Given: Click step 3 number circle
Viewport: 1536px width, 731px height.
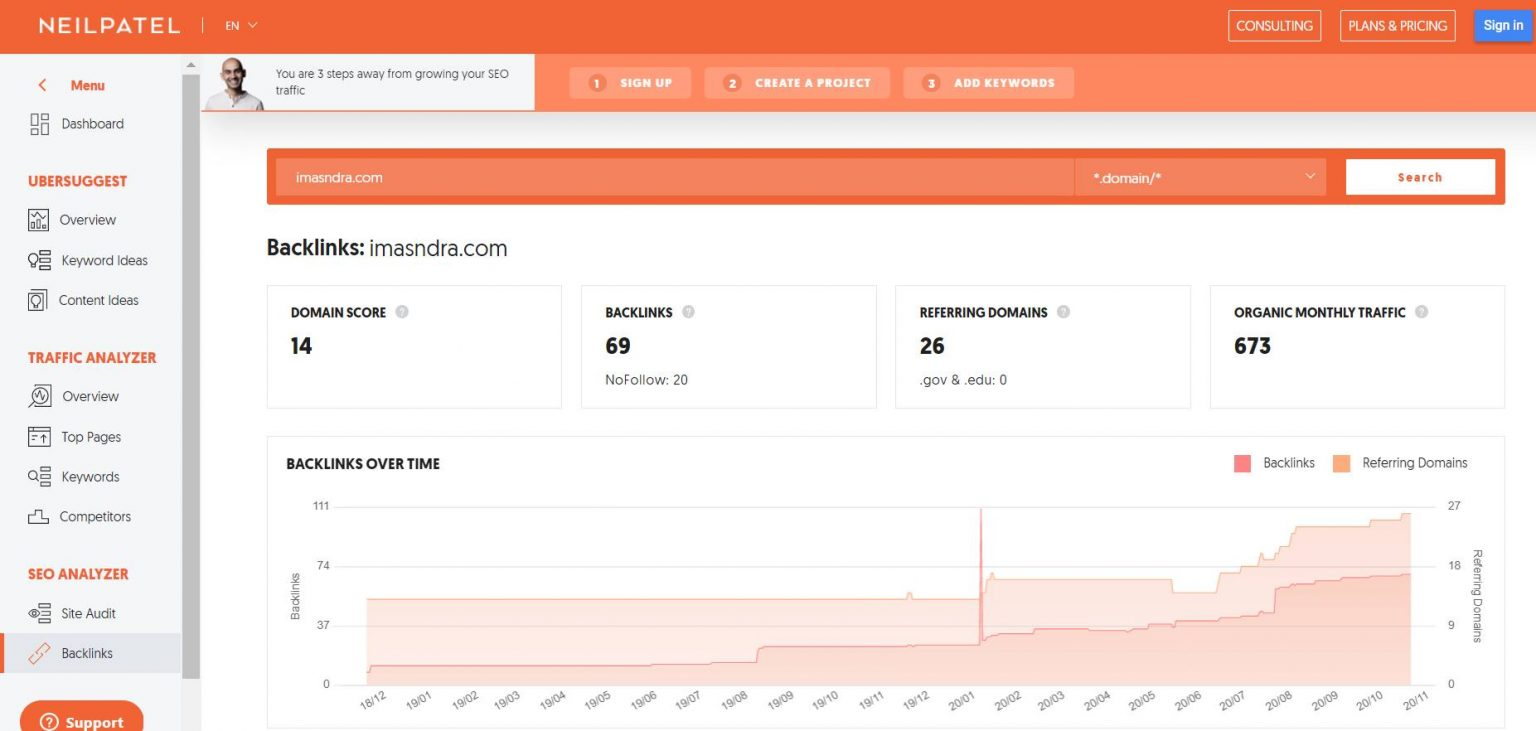Looking at the screenshot, I should pos(931,83).
